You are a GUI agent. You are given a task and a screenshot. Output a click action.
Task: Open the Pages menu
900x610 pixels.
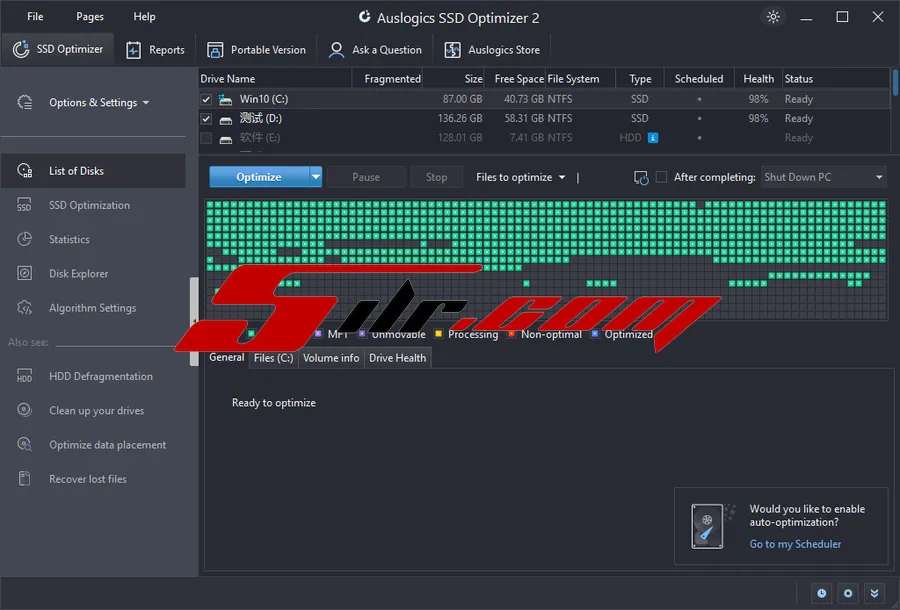tap(90, 17)
